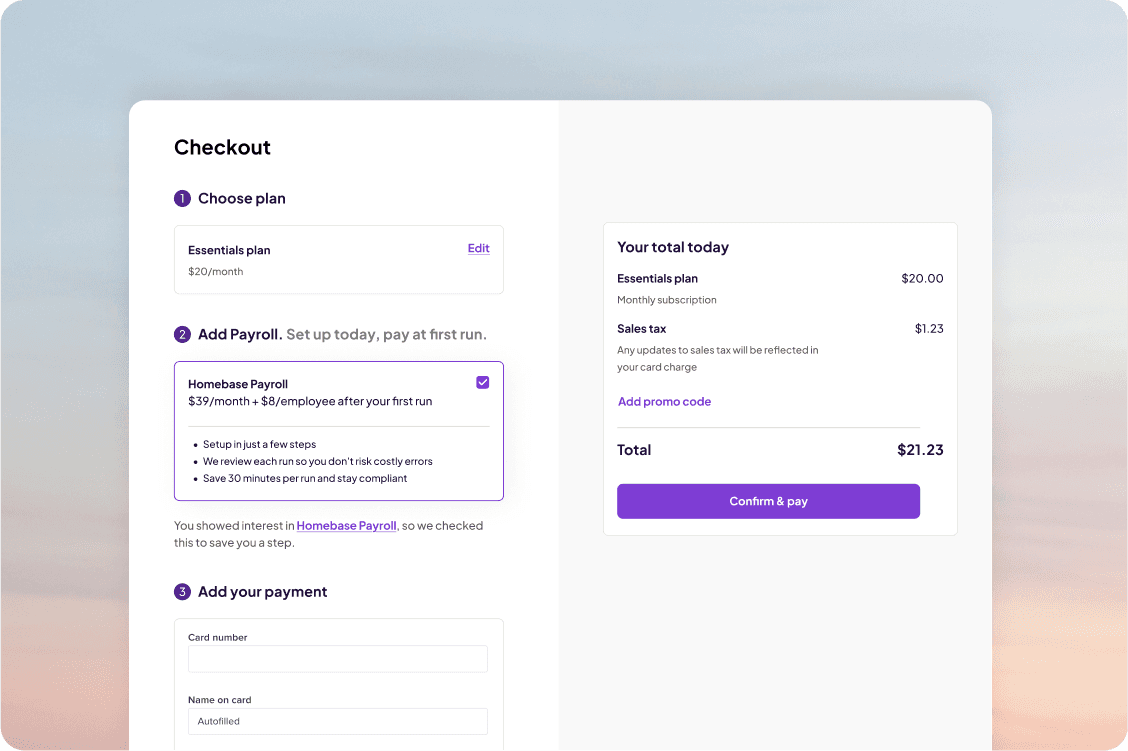Image resolution: width=1128 pixels, height=751 pixels.
Task: Click the 'Choose plan' step heading
Action: point(242,199)
